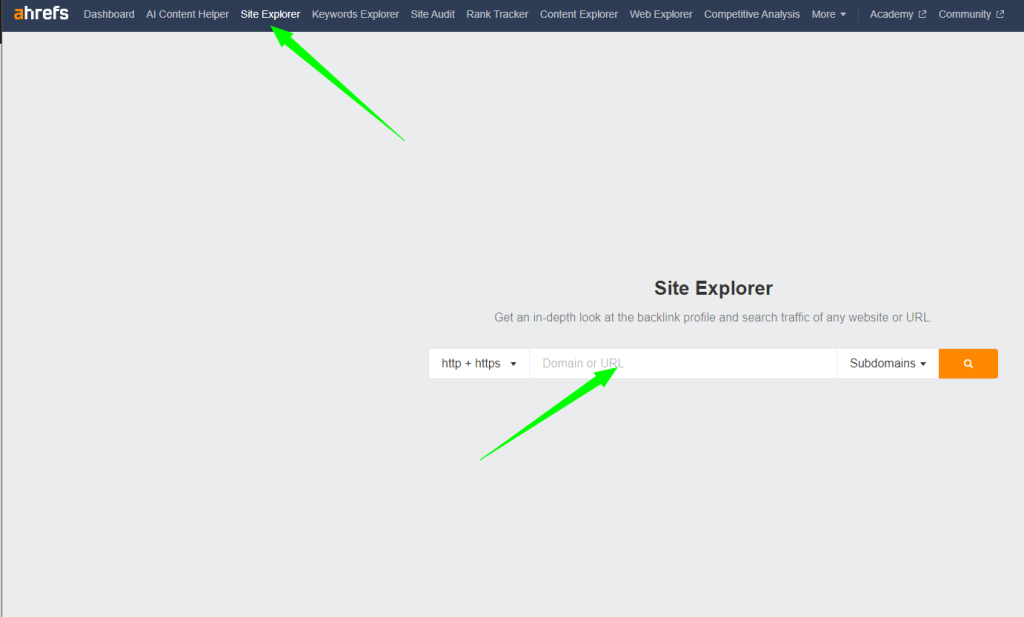Viewport: 1024px width, 617px height.
Task: Visit the Community link
Action: (x=964, y=15)
